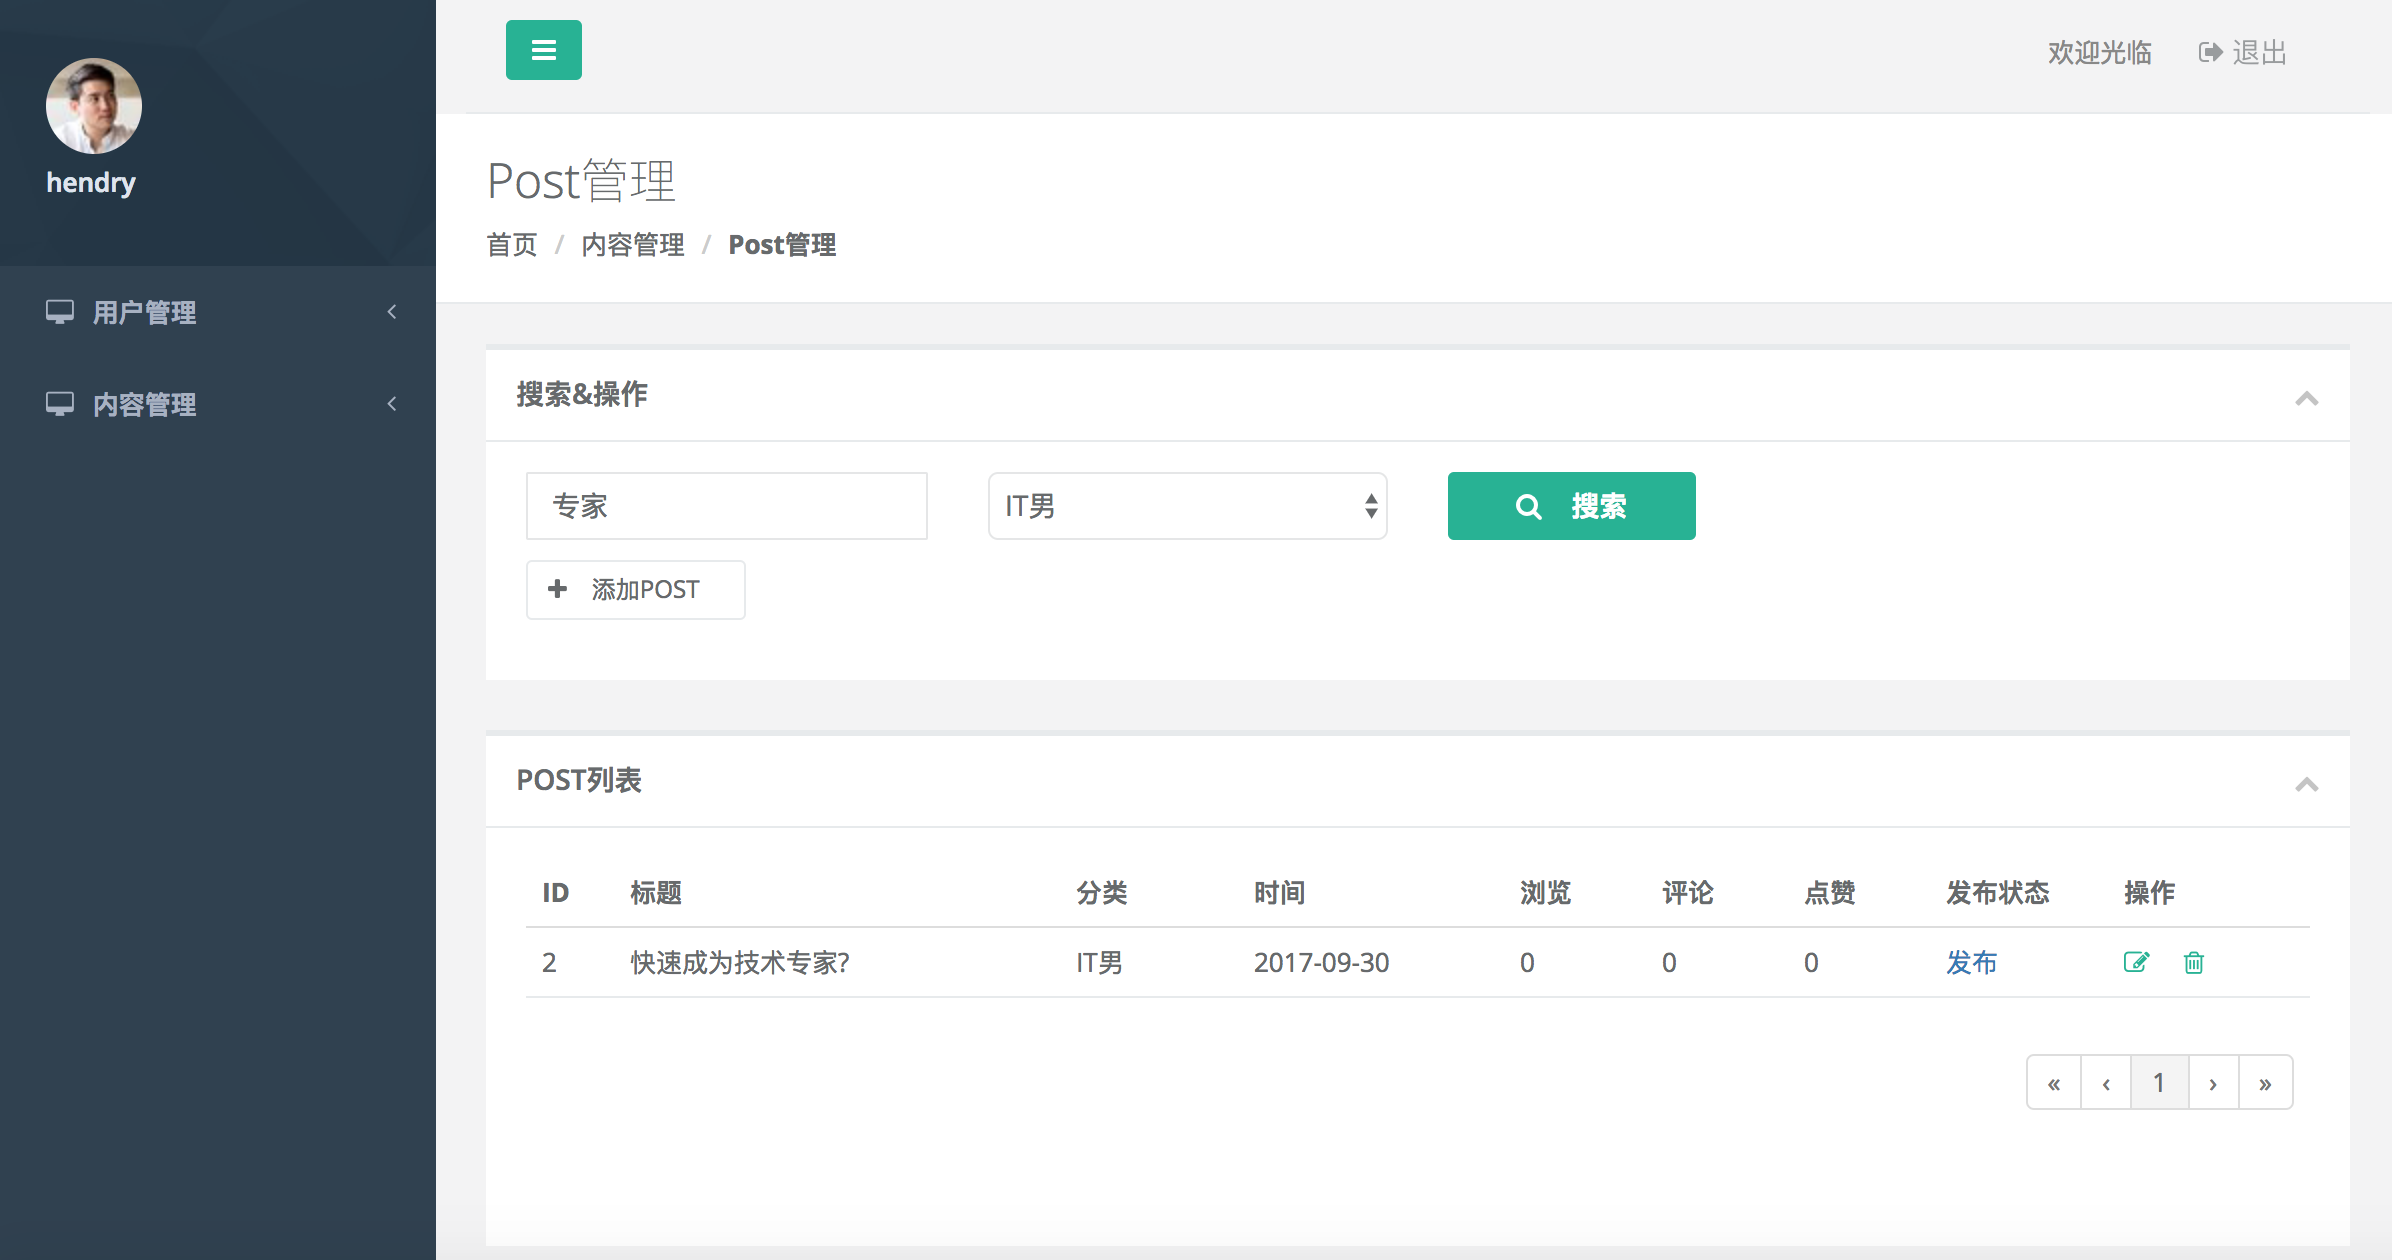Collapse the POST列表 panel chevron
The width and height of the screenshot is (2392, 1260).
[2306, 784]
